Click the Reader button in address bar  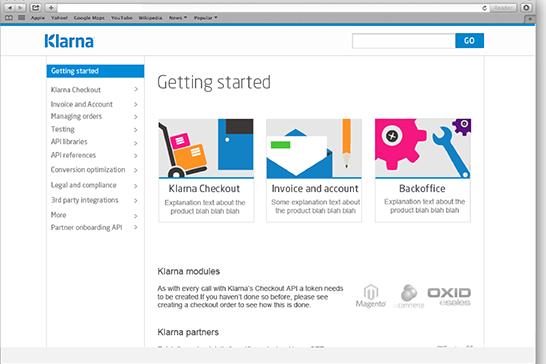coord(503,8)
